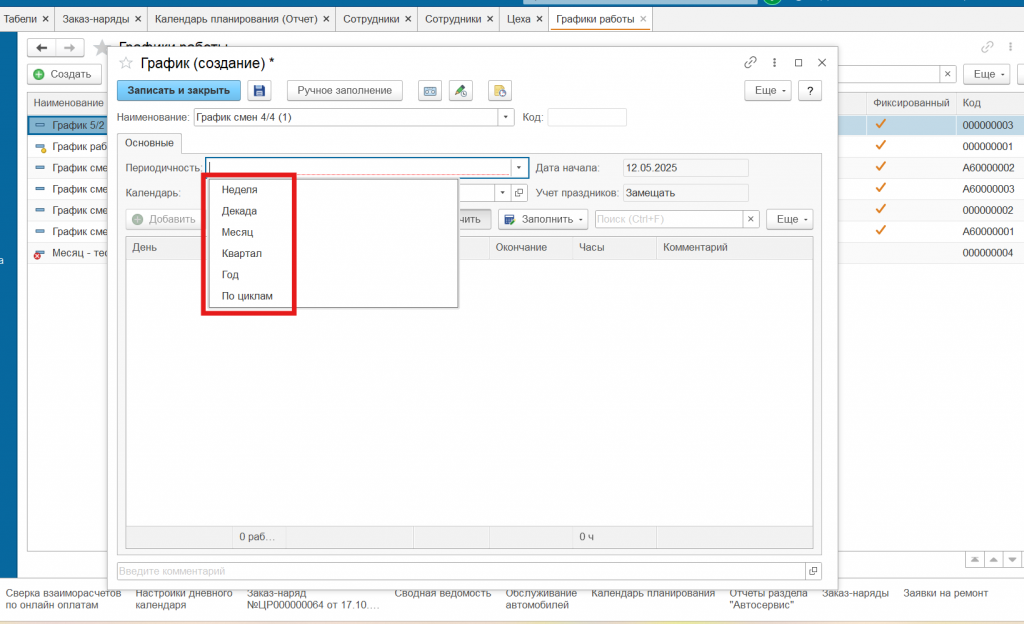The image size is (1024, 624).
Task: Click the pencil-with-clock toolbar icon
Action: (x=460, y=91)
